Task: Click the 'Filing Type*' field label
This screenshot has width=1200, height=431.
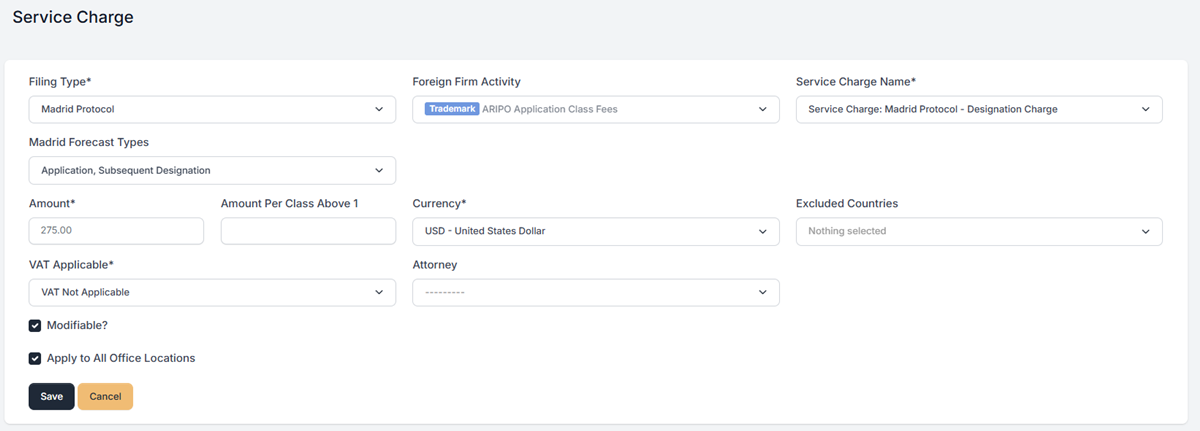Action: (x=60, y=81)
